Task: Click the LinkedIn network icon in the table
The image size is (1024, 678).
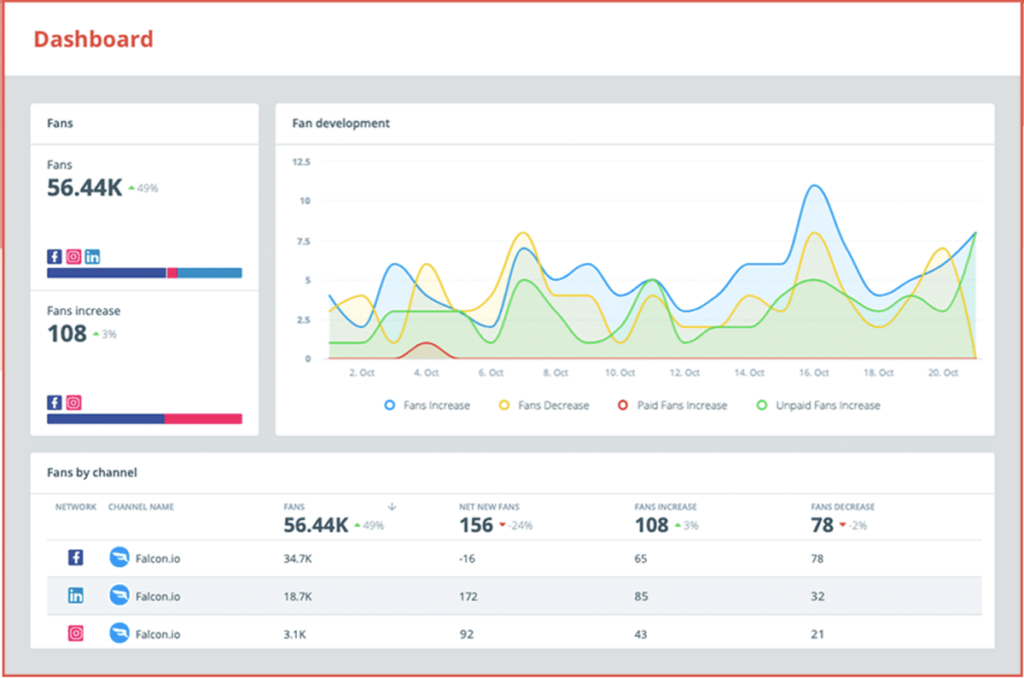Action: [76, 596]
